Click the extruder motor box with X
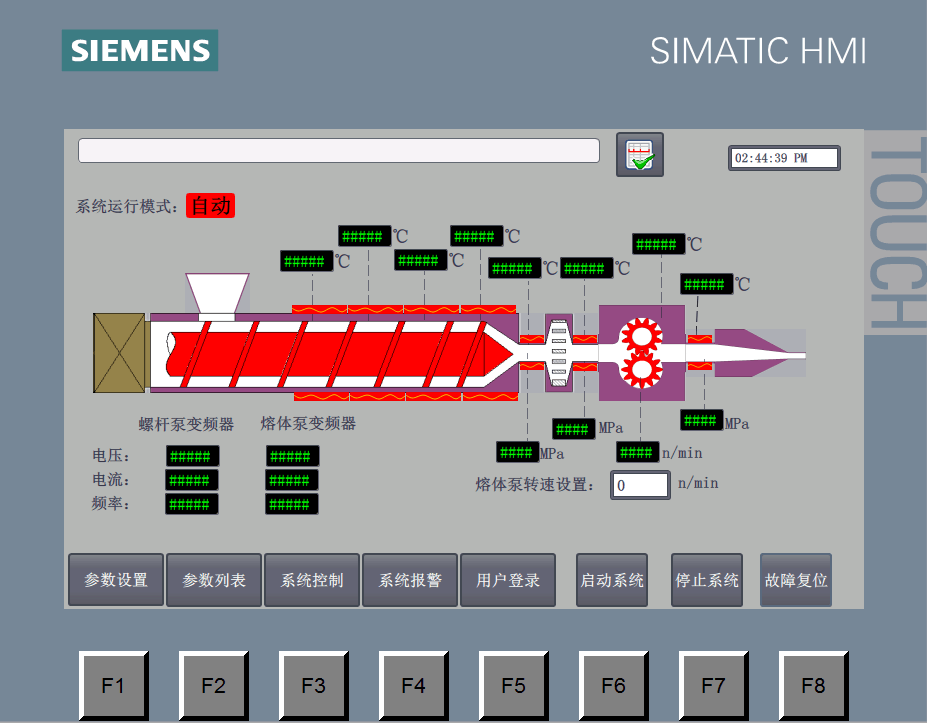Screen dimensions: 927x723 coord(120,352)
